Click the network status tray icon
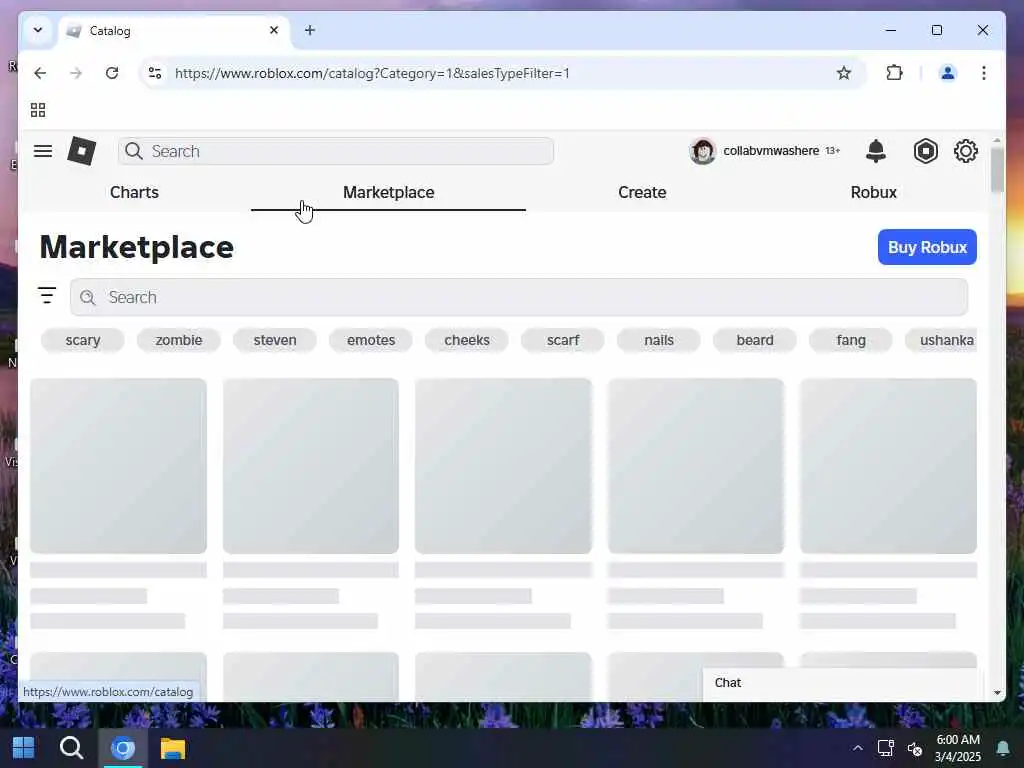 pyautogui.click(x=886, y=748)
